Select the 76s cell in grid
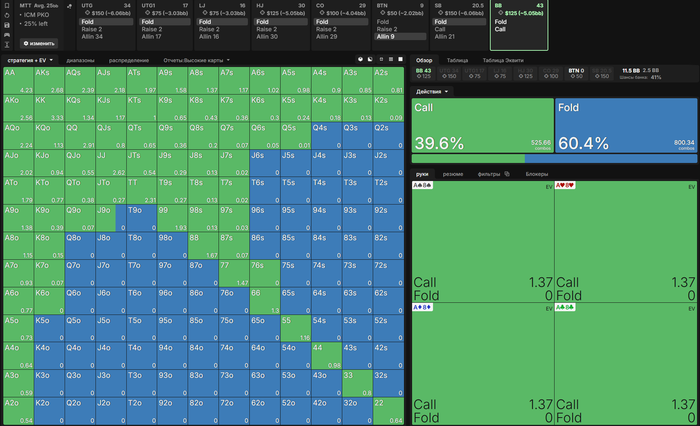 coord(265,273)
